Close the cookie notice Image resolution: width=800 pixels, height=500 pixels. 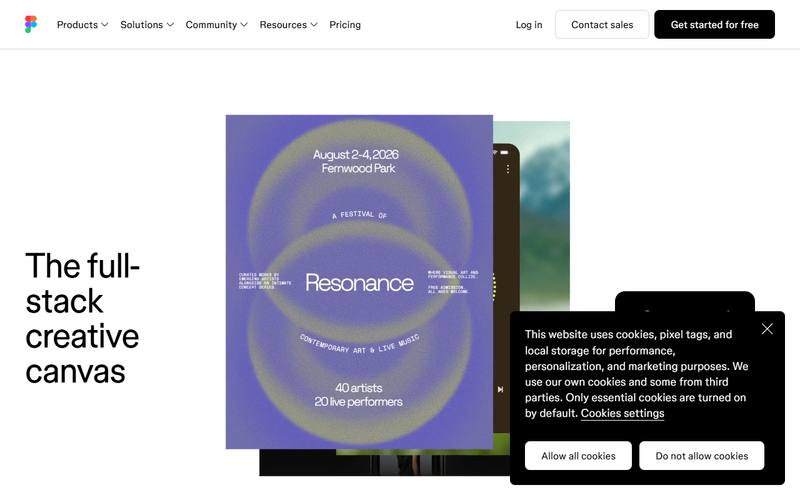(x=767, y=329)
